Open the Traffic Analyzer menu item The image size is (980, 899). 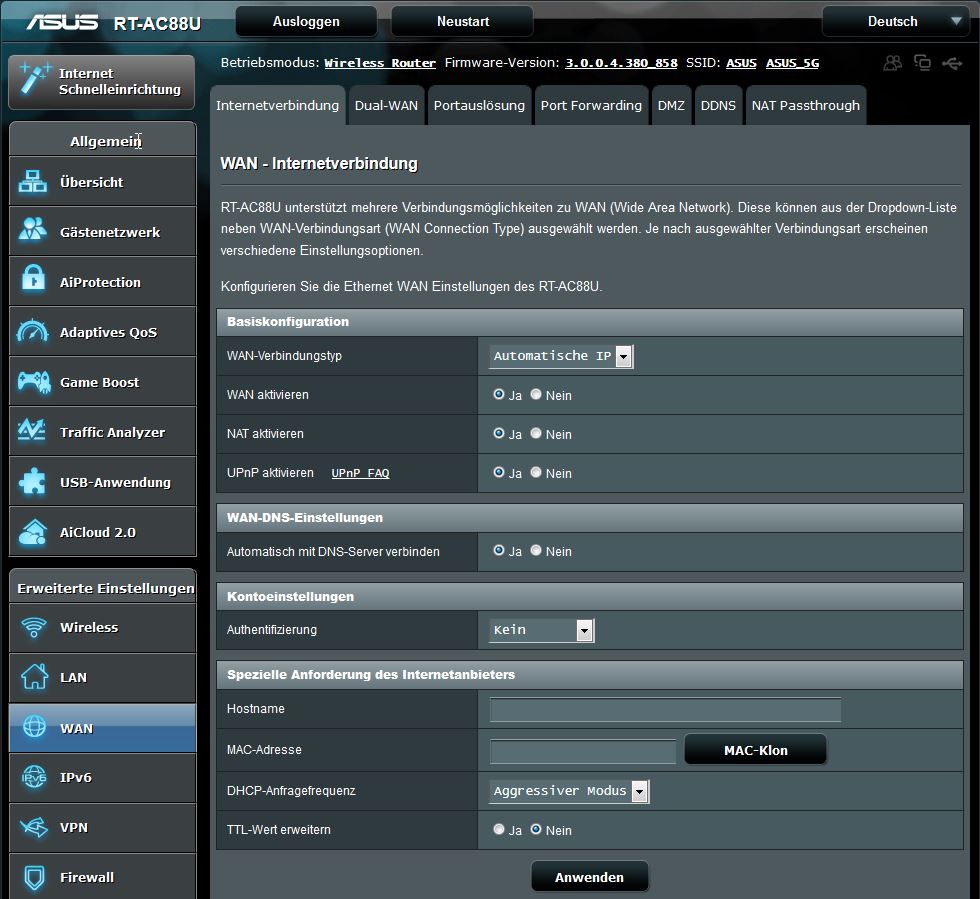pos(102,431)
